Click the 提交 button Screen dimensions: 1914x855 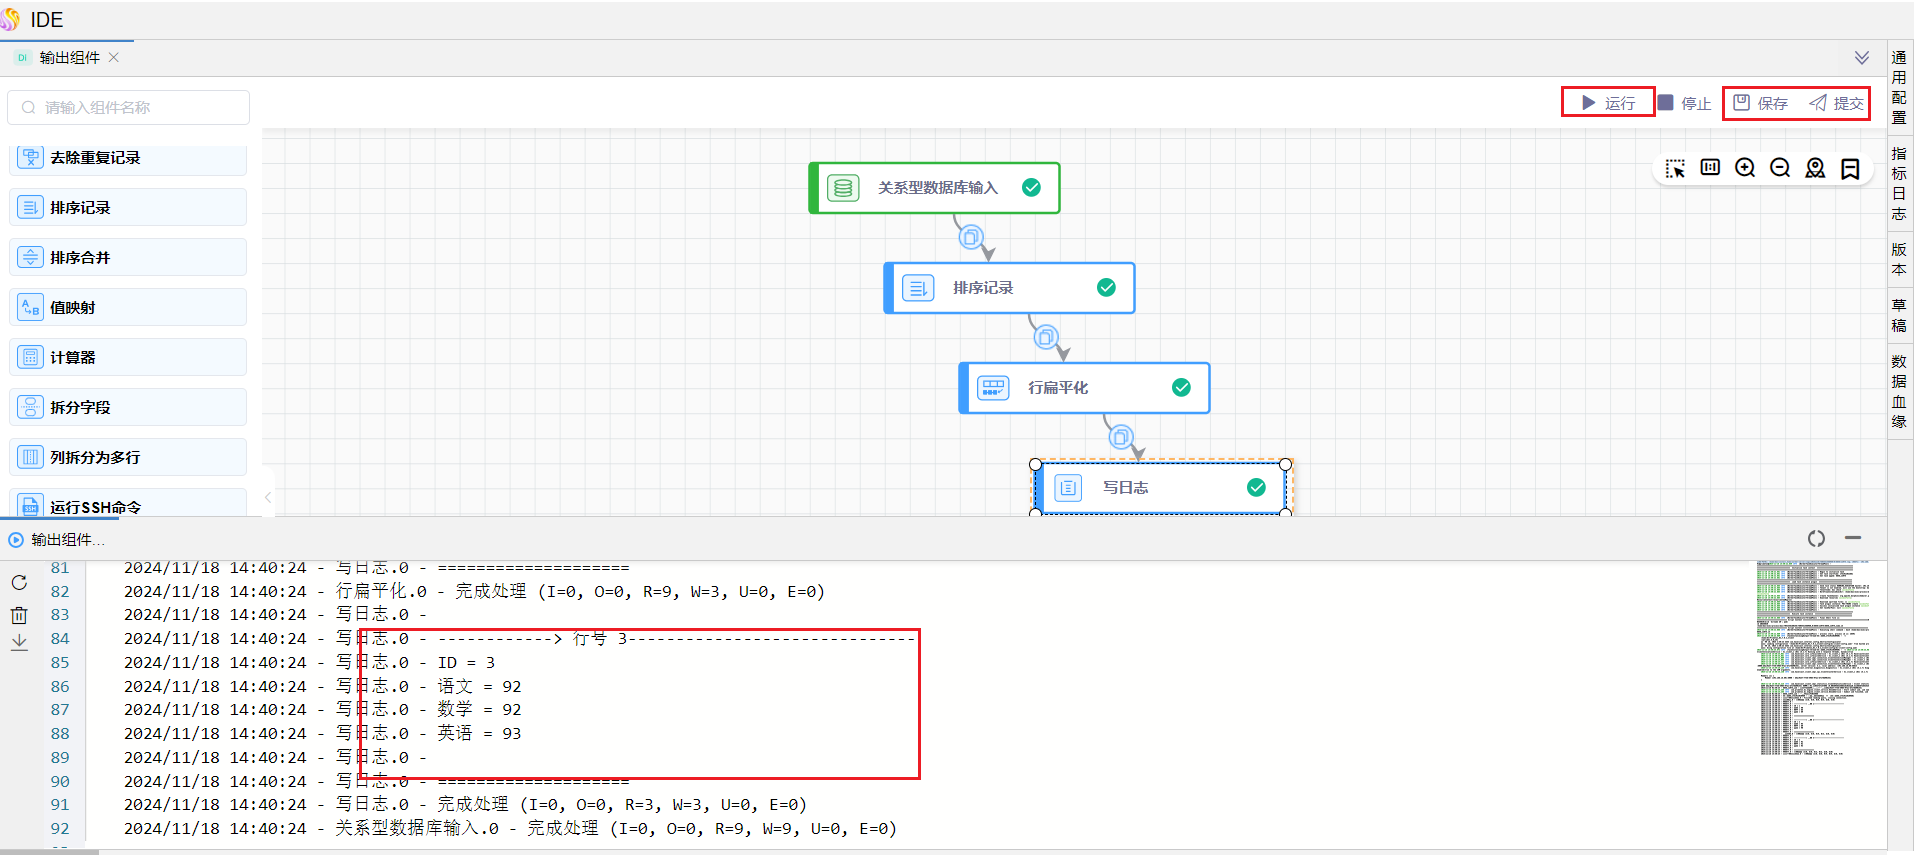click(x=1837, y=103)
